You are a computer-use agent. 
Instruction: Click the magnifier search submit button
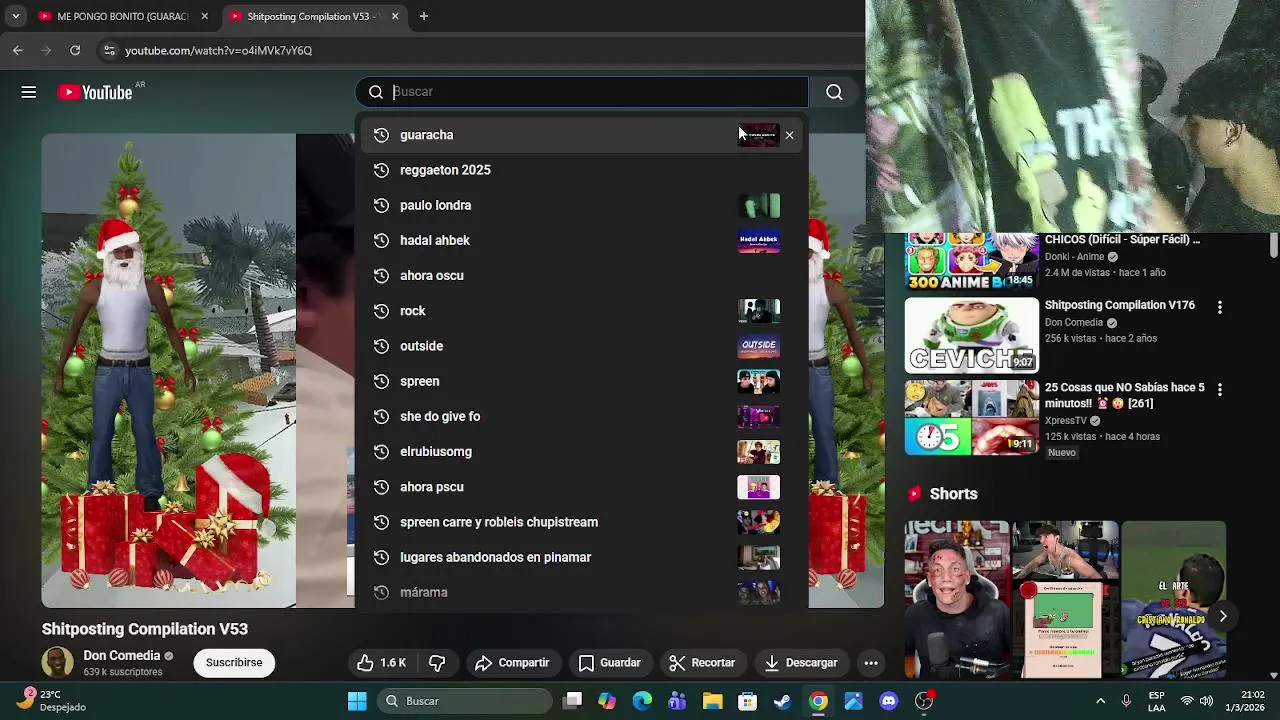(834, 92)
